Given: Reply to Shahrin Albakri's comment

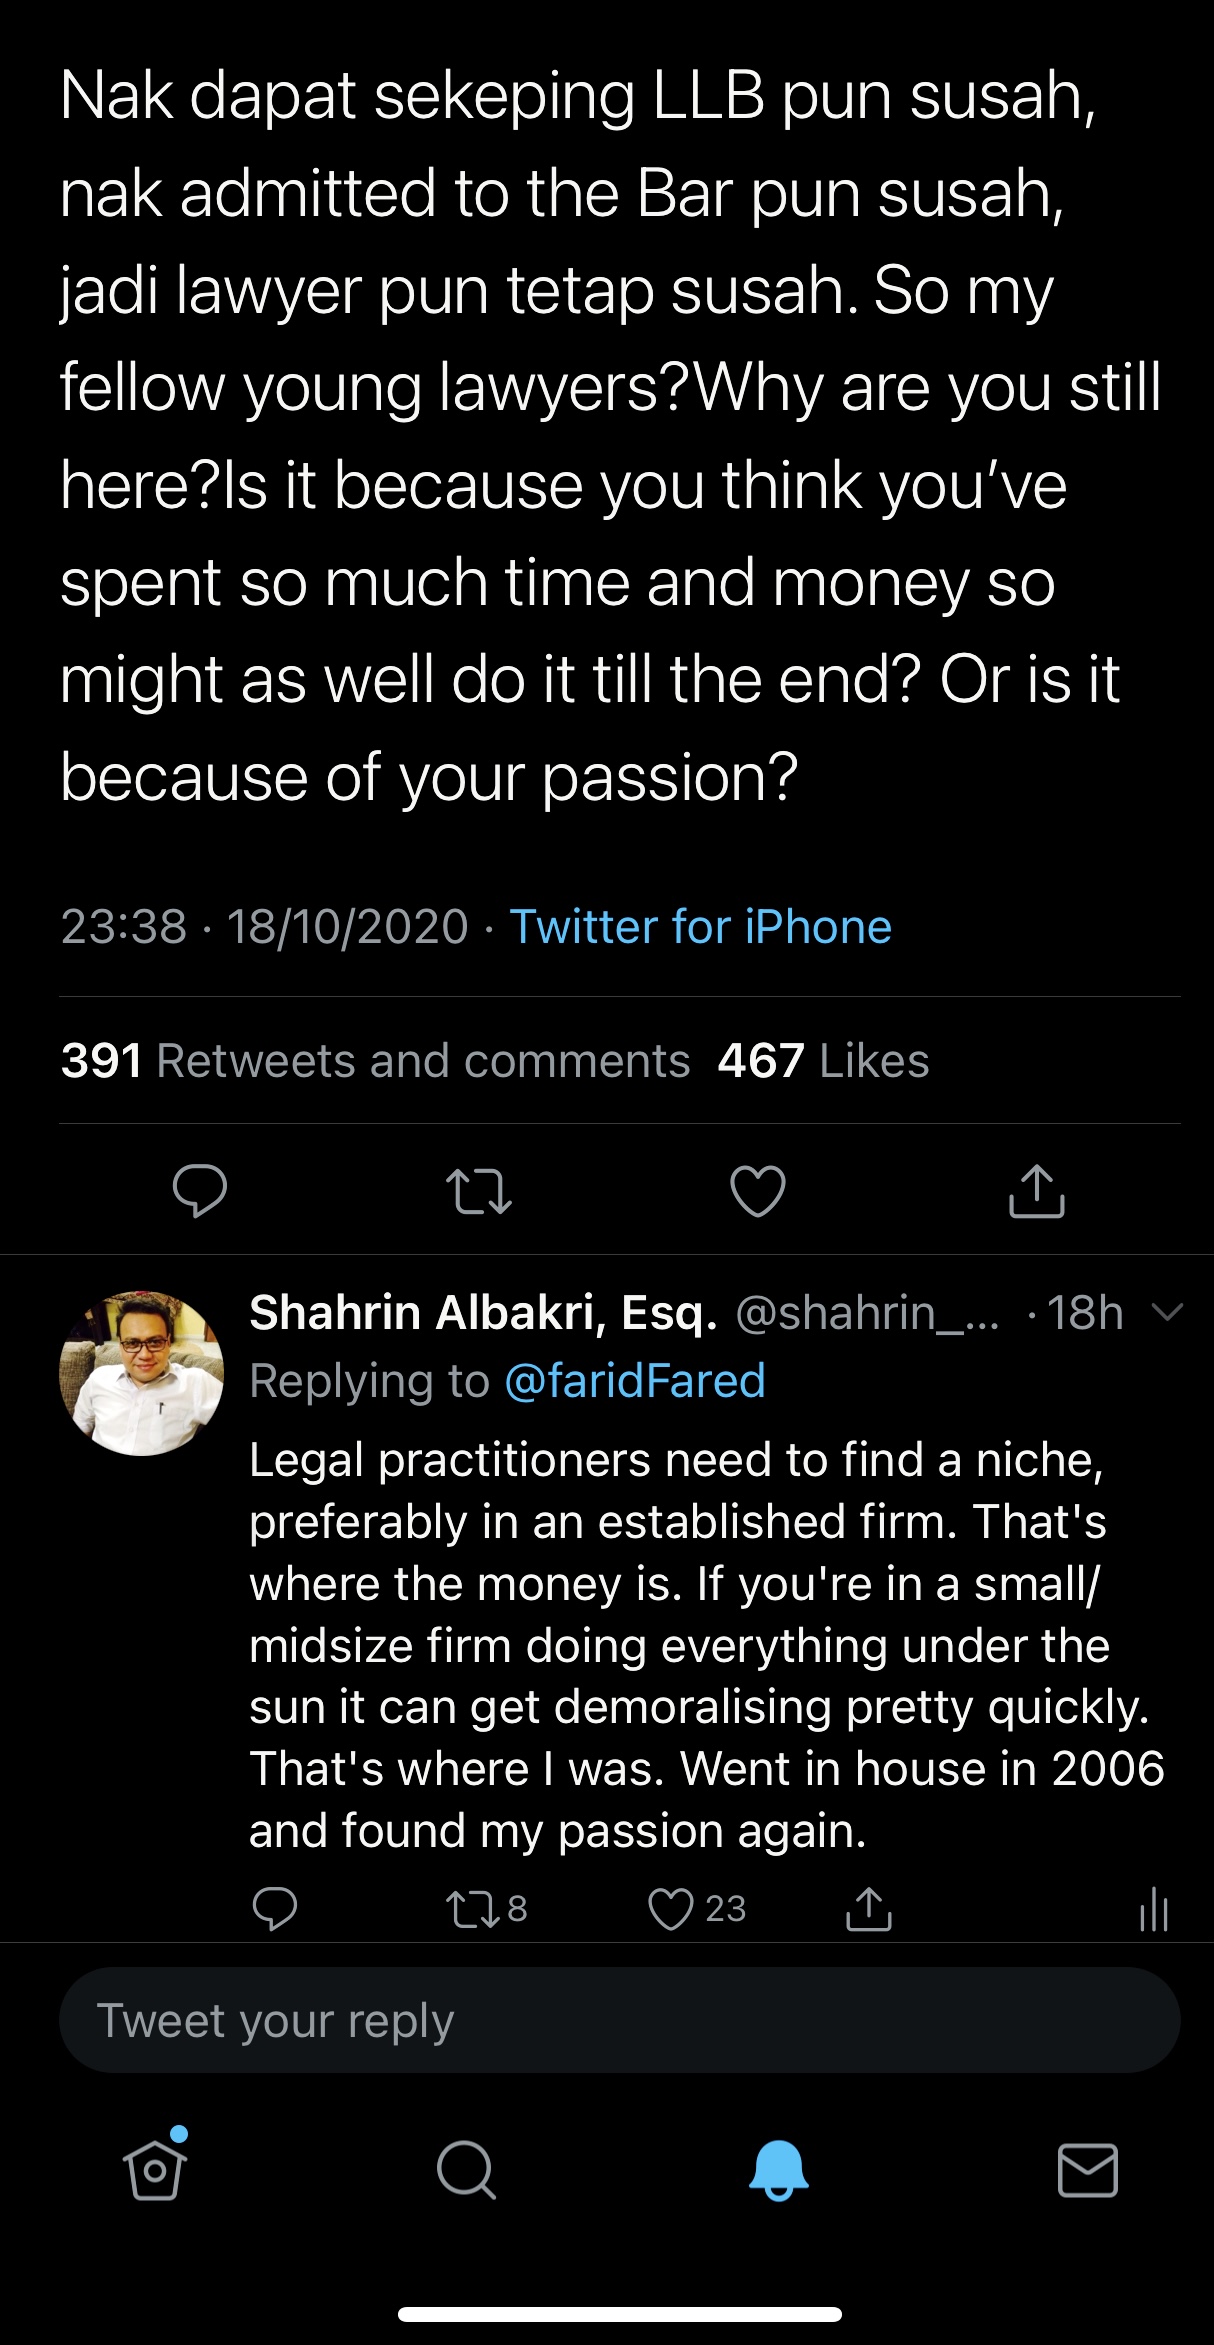Looking at the screenshot, I should pyautogui.click(x=275, y=1909).
